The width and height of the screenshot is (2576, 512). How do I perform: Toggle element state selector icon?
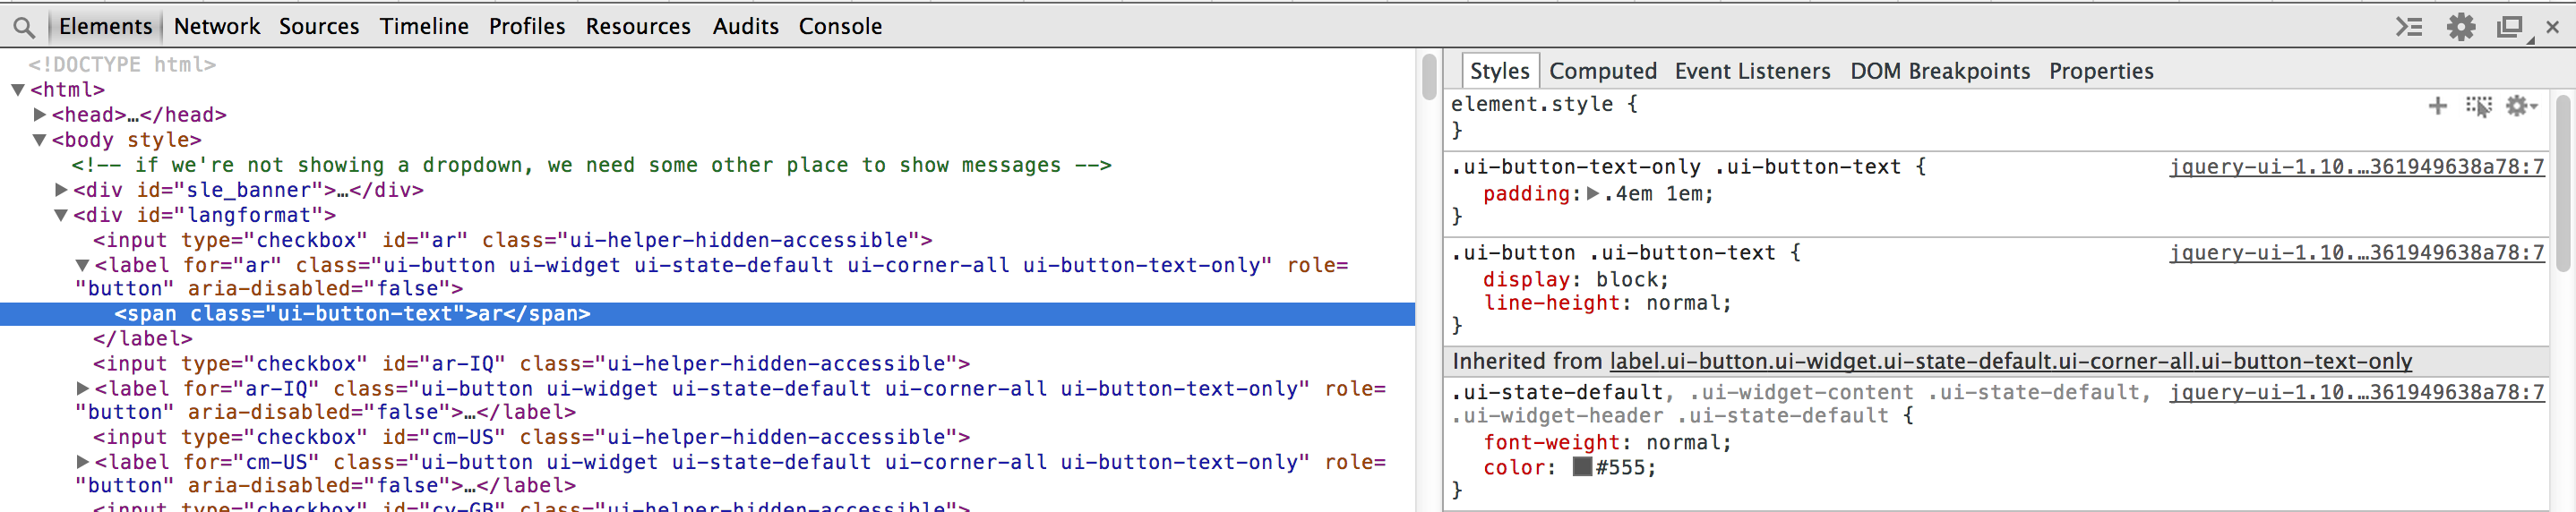pyautogui.click(x=2479, y=106)
